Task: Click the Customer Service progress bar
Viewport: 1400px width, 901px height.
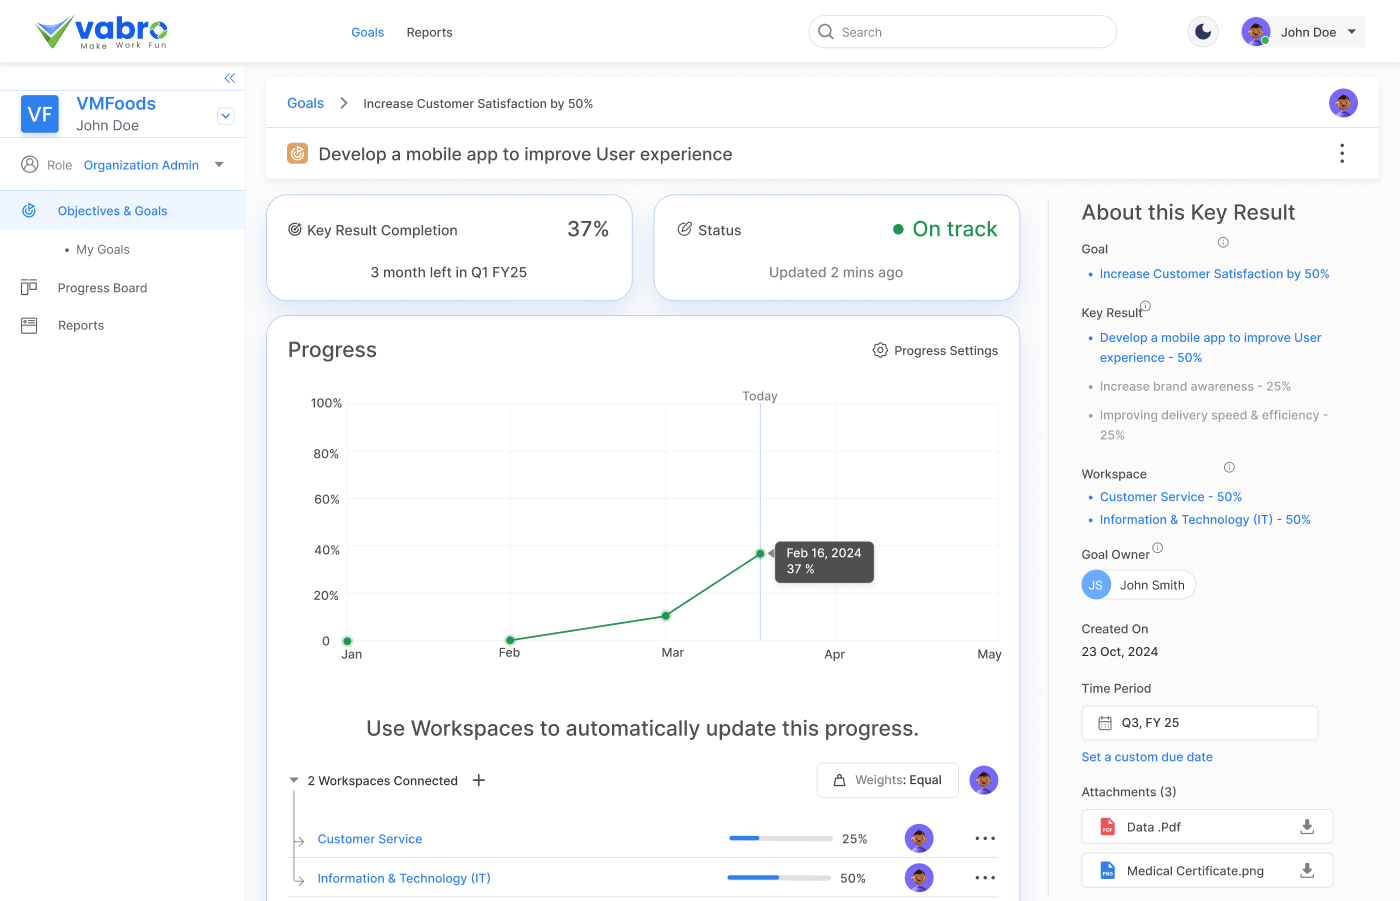Action: pyautogui.click(x=781, y=838)
